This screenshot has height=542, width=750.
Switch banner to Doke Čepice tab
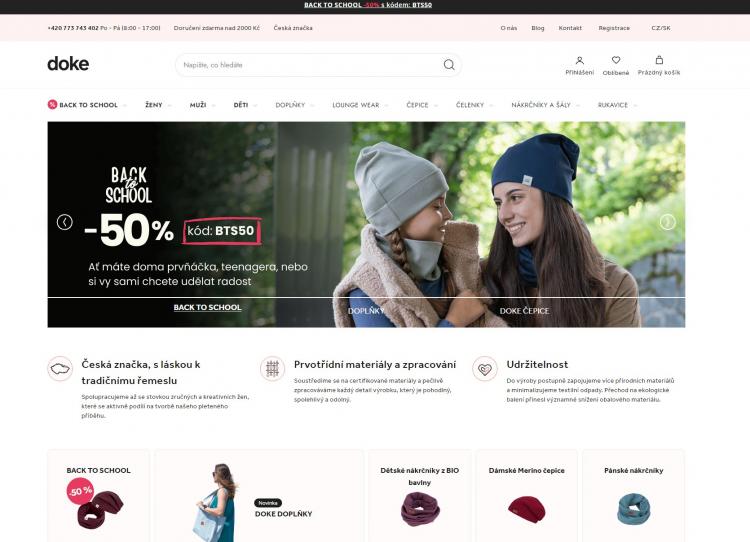[524, 311]
